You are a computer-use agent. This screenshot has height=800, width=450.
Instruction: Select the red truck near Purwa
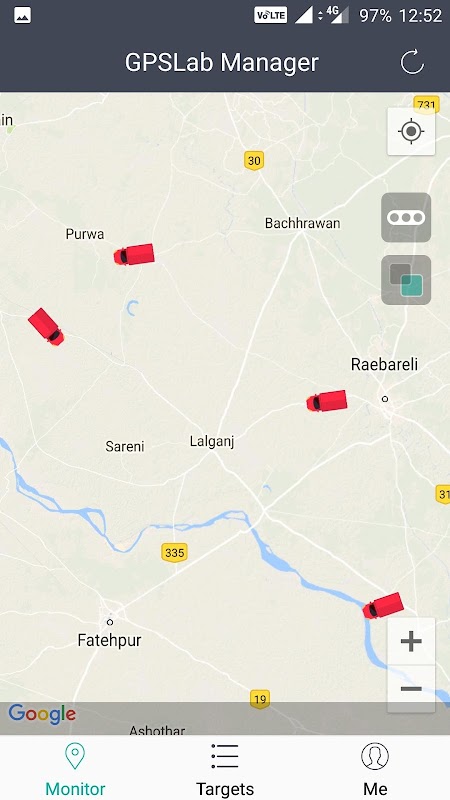tap(134, 255)
